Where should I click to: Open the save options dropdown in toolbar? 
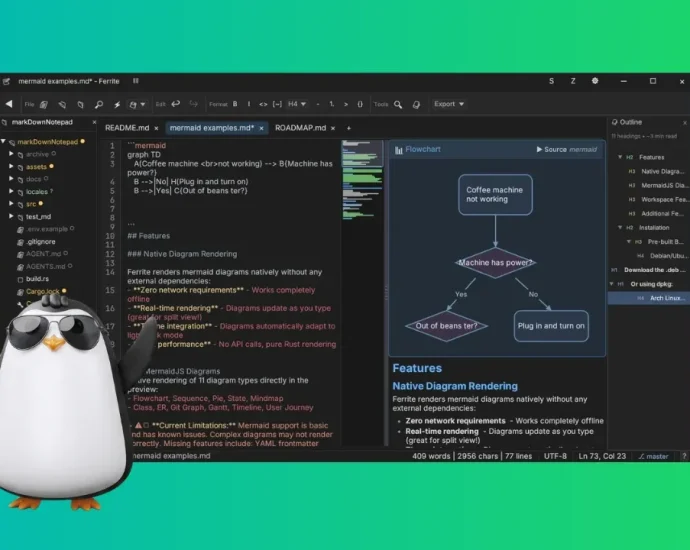pos(137,104)
